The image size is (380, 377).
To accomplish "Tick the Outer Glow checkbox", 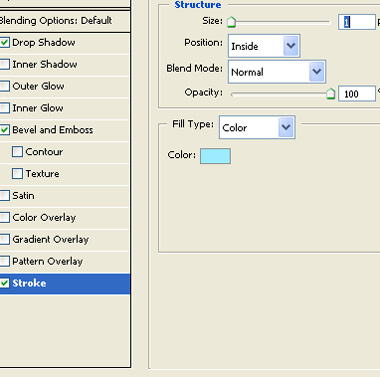I will (4, 86).
